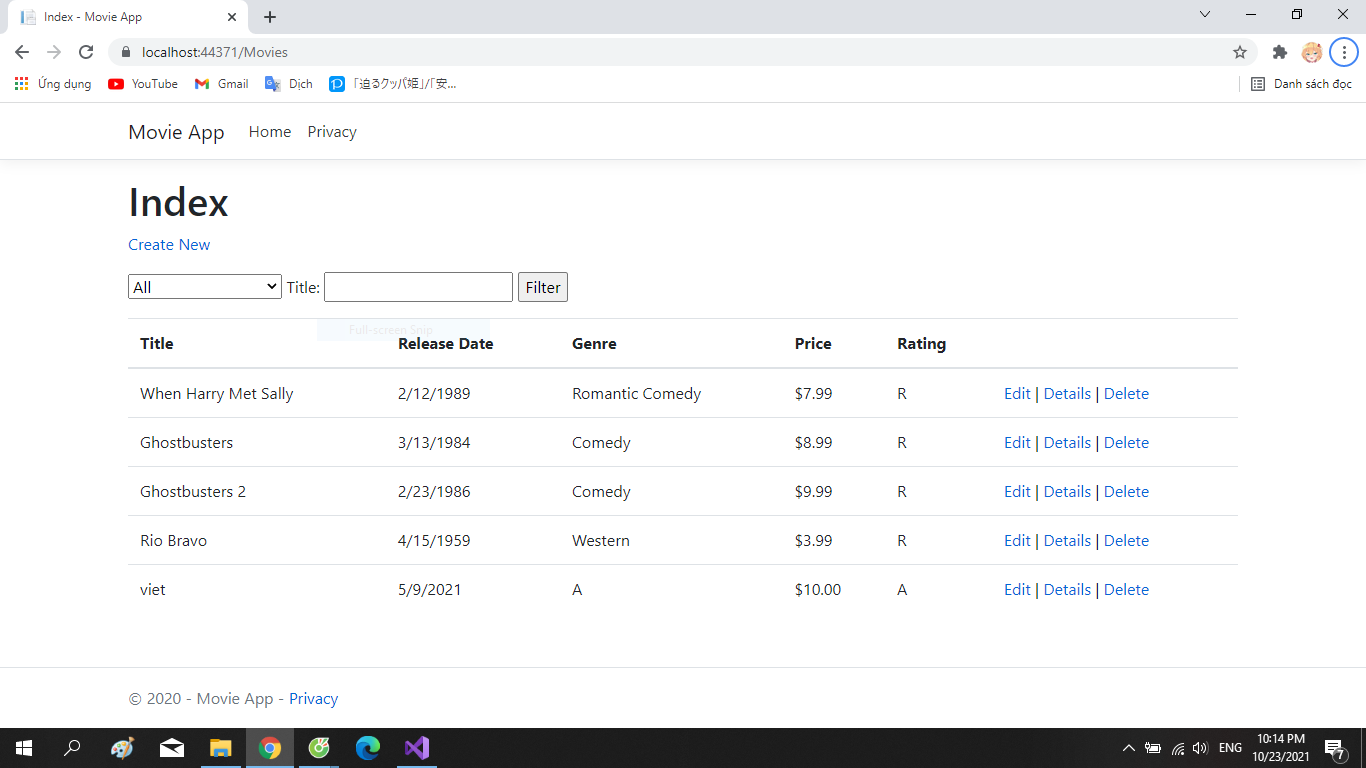View site information via the lock icon
This screenshot has height=768, width=1366.
pos(126,52)
